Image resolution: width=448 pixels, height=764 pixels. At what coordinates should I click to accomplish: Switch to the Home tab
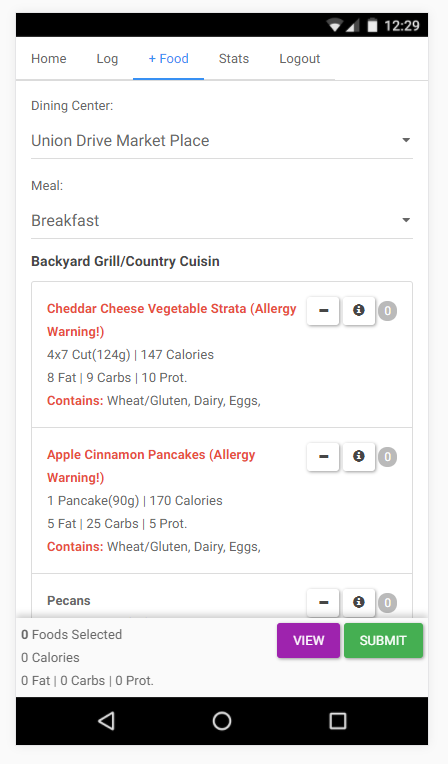[49, 59]
